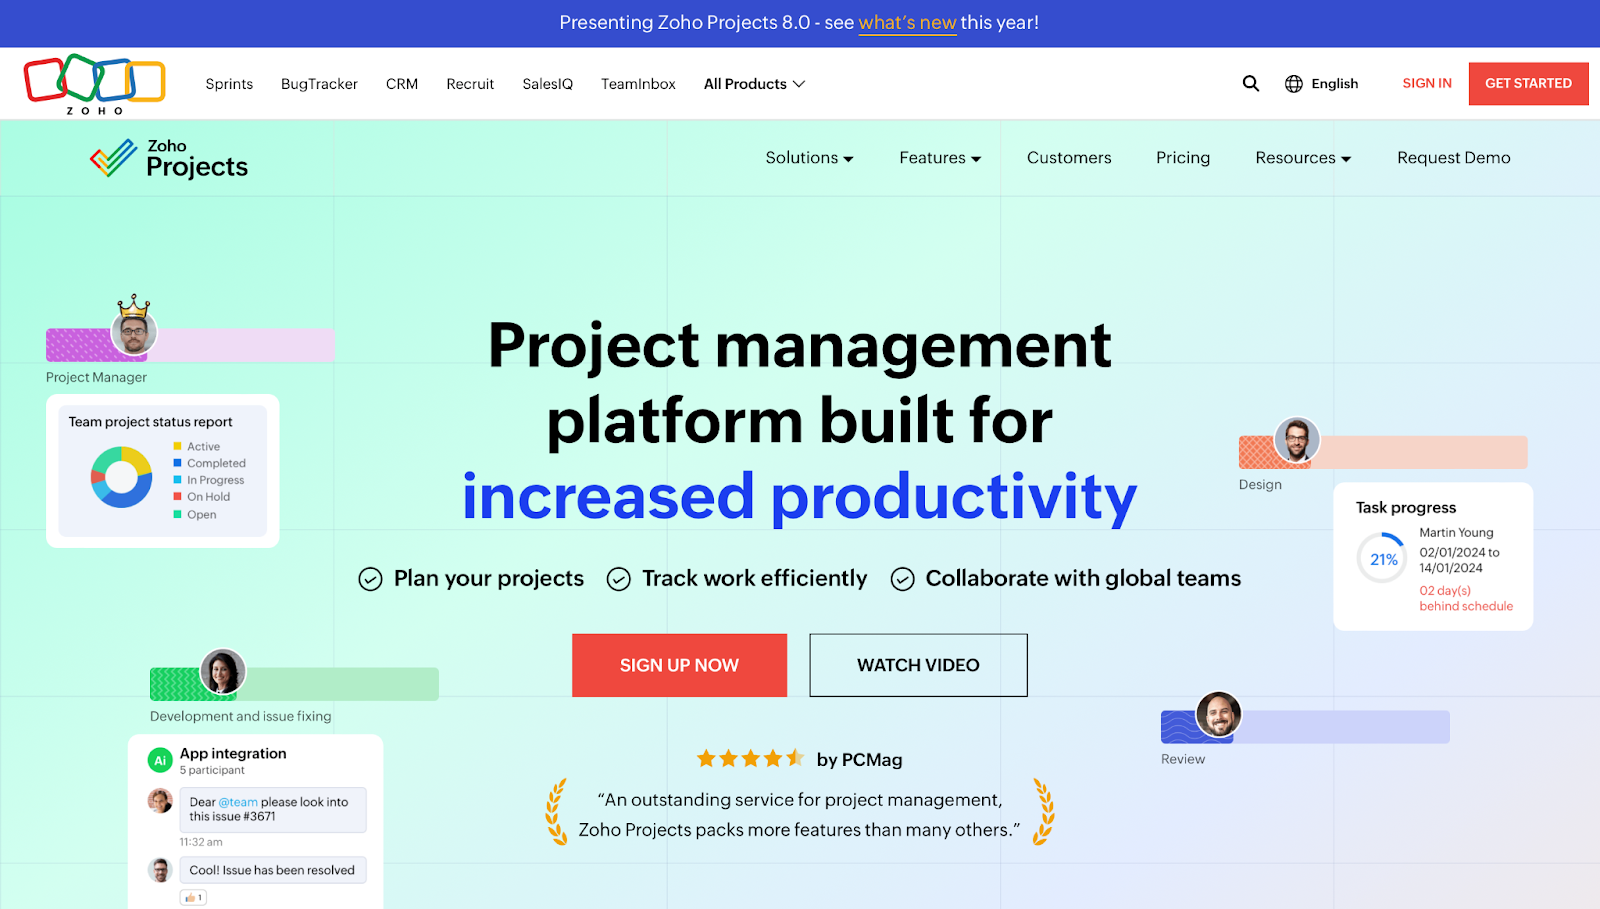Click the App integration Ai icon

[x=160, y=760]
